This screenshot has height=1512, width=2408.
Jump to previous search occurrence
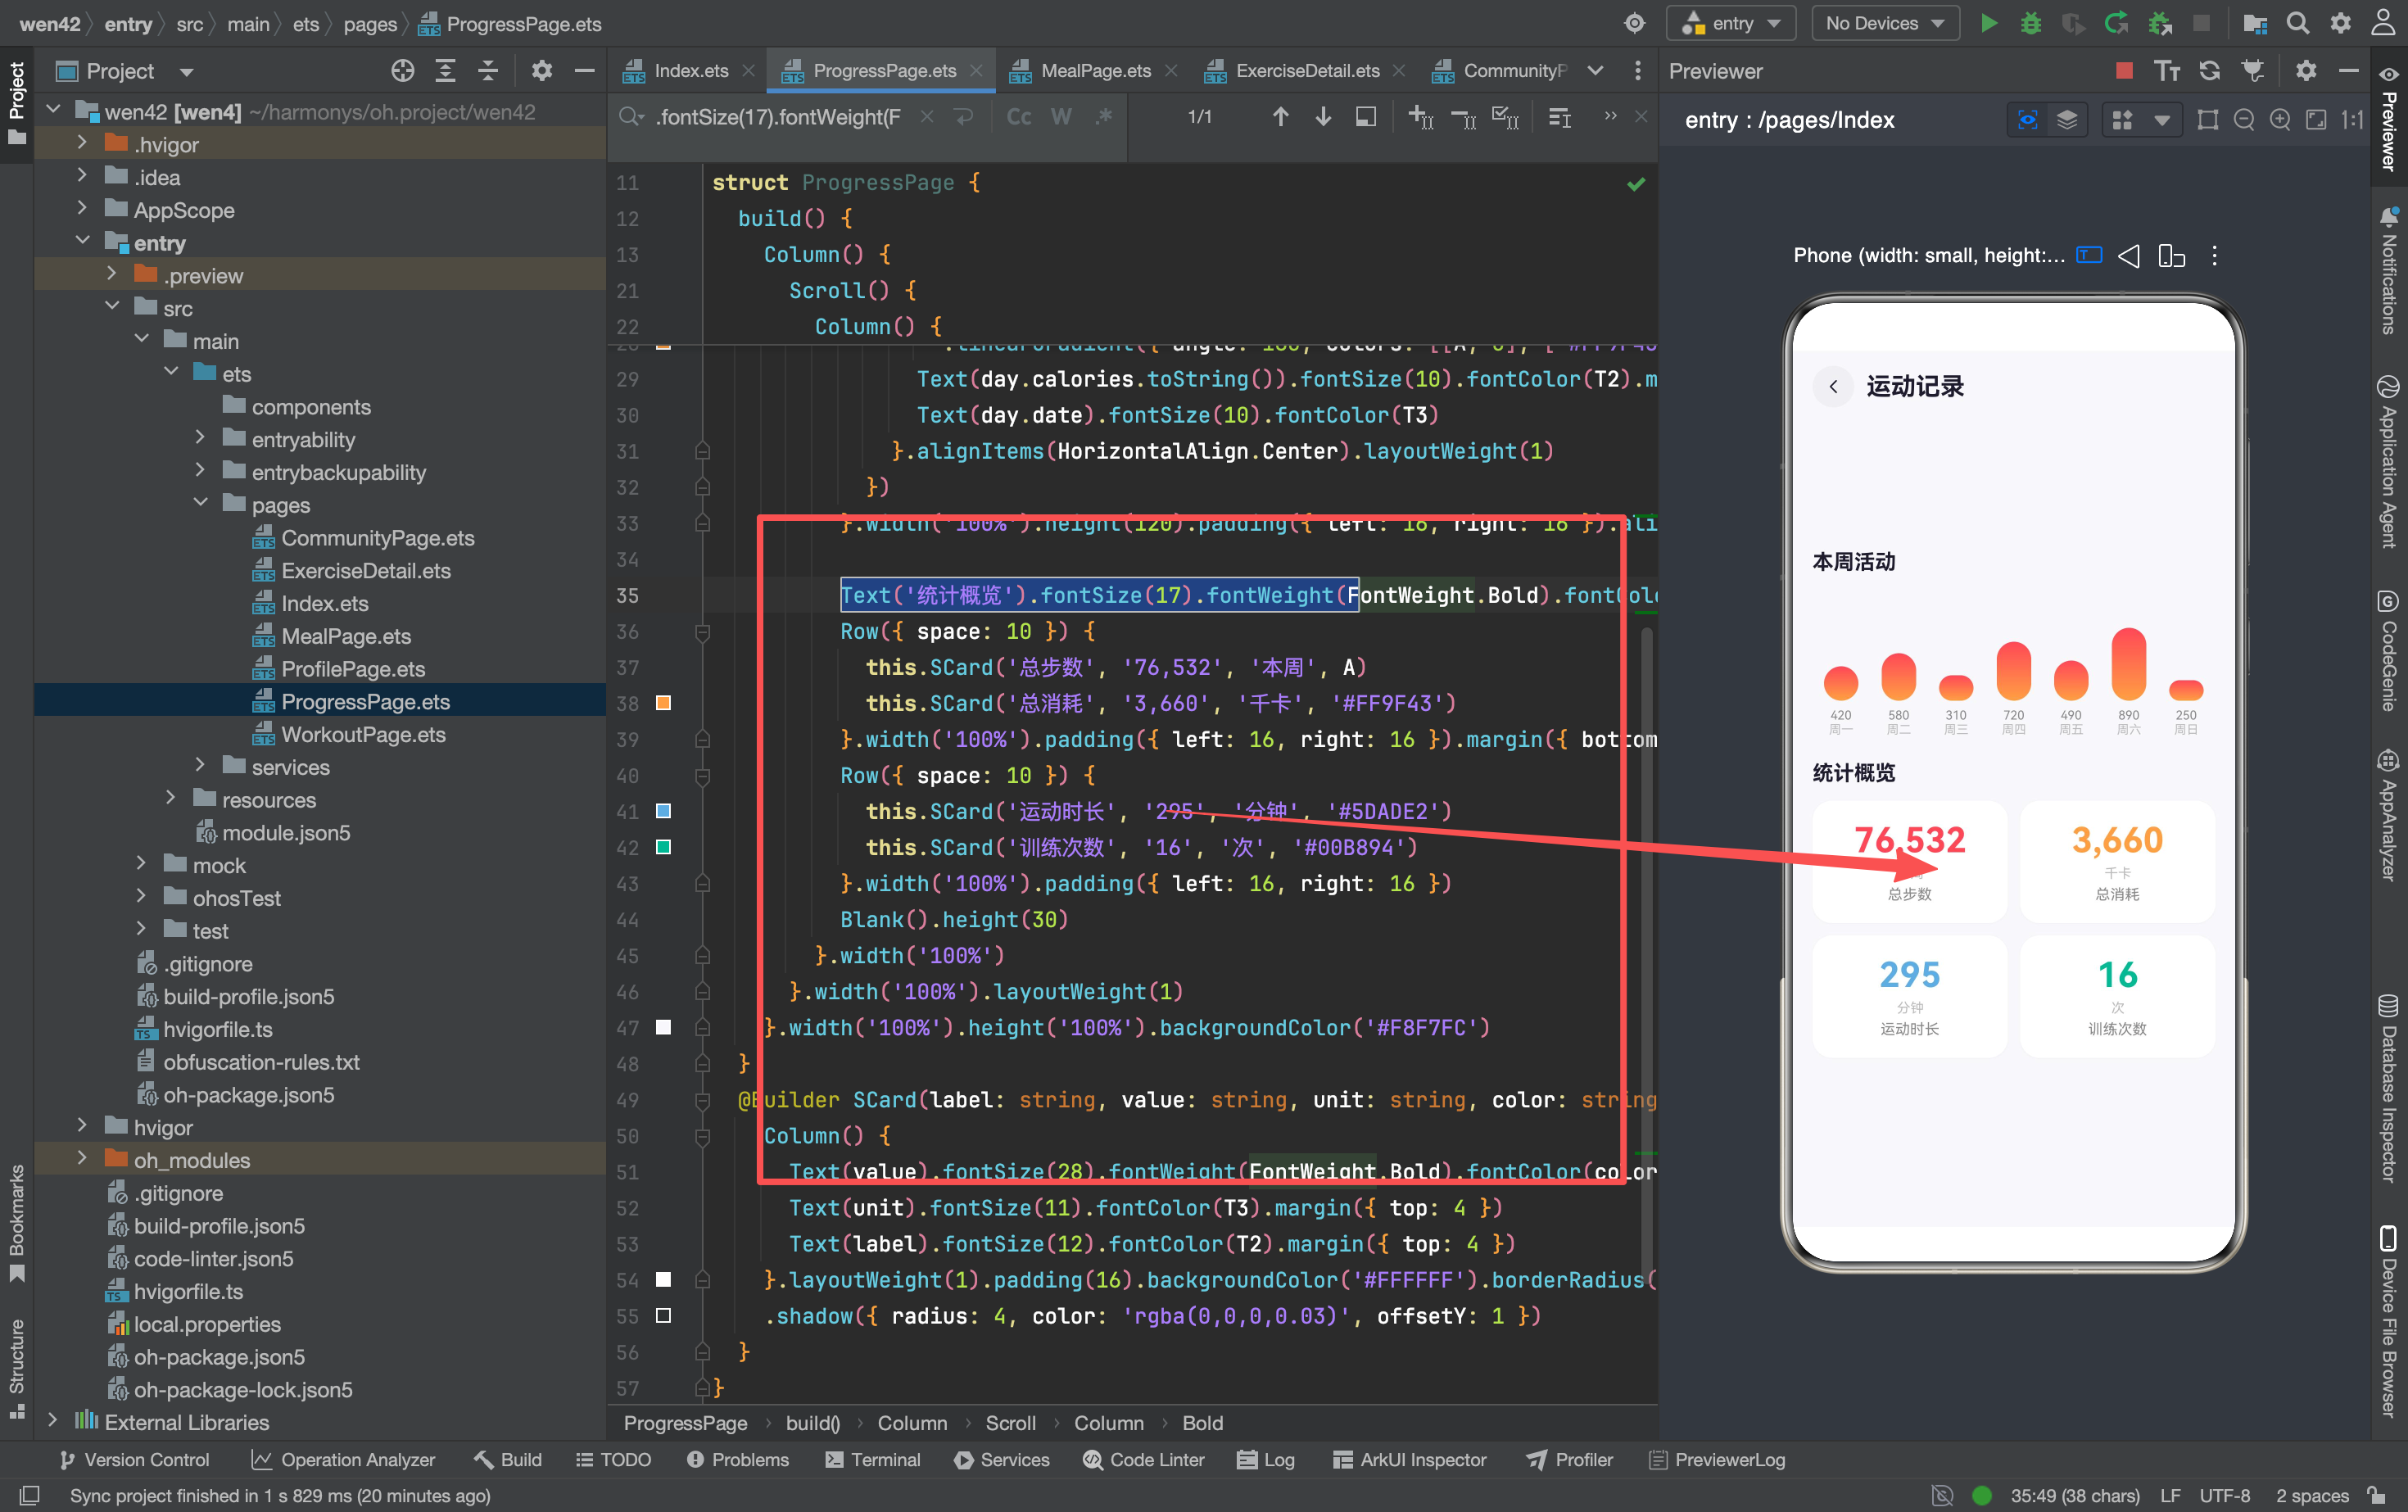[x=1280, y=117]
